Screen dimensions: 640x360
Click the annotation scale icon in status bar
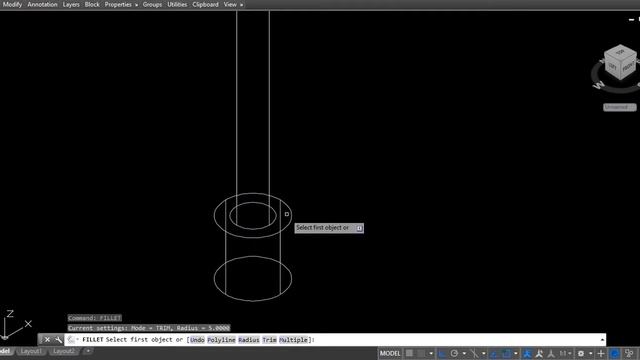pos(551,353)
